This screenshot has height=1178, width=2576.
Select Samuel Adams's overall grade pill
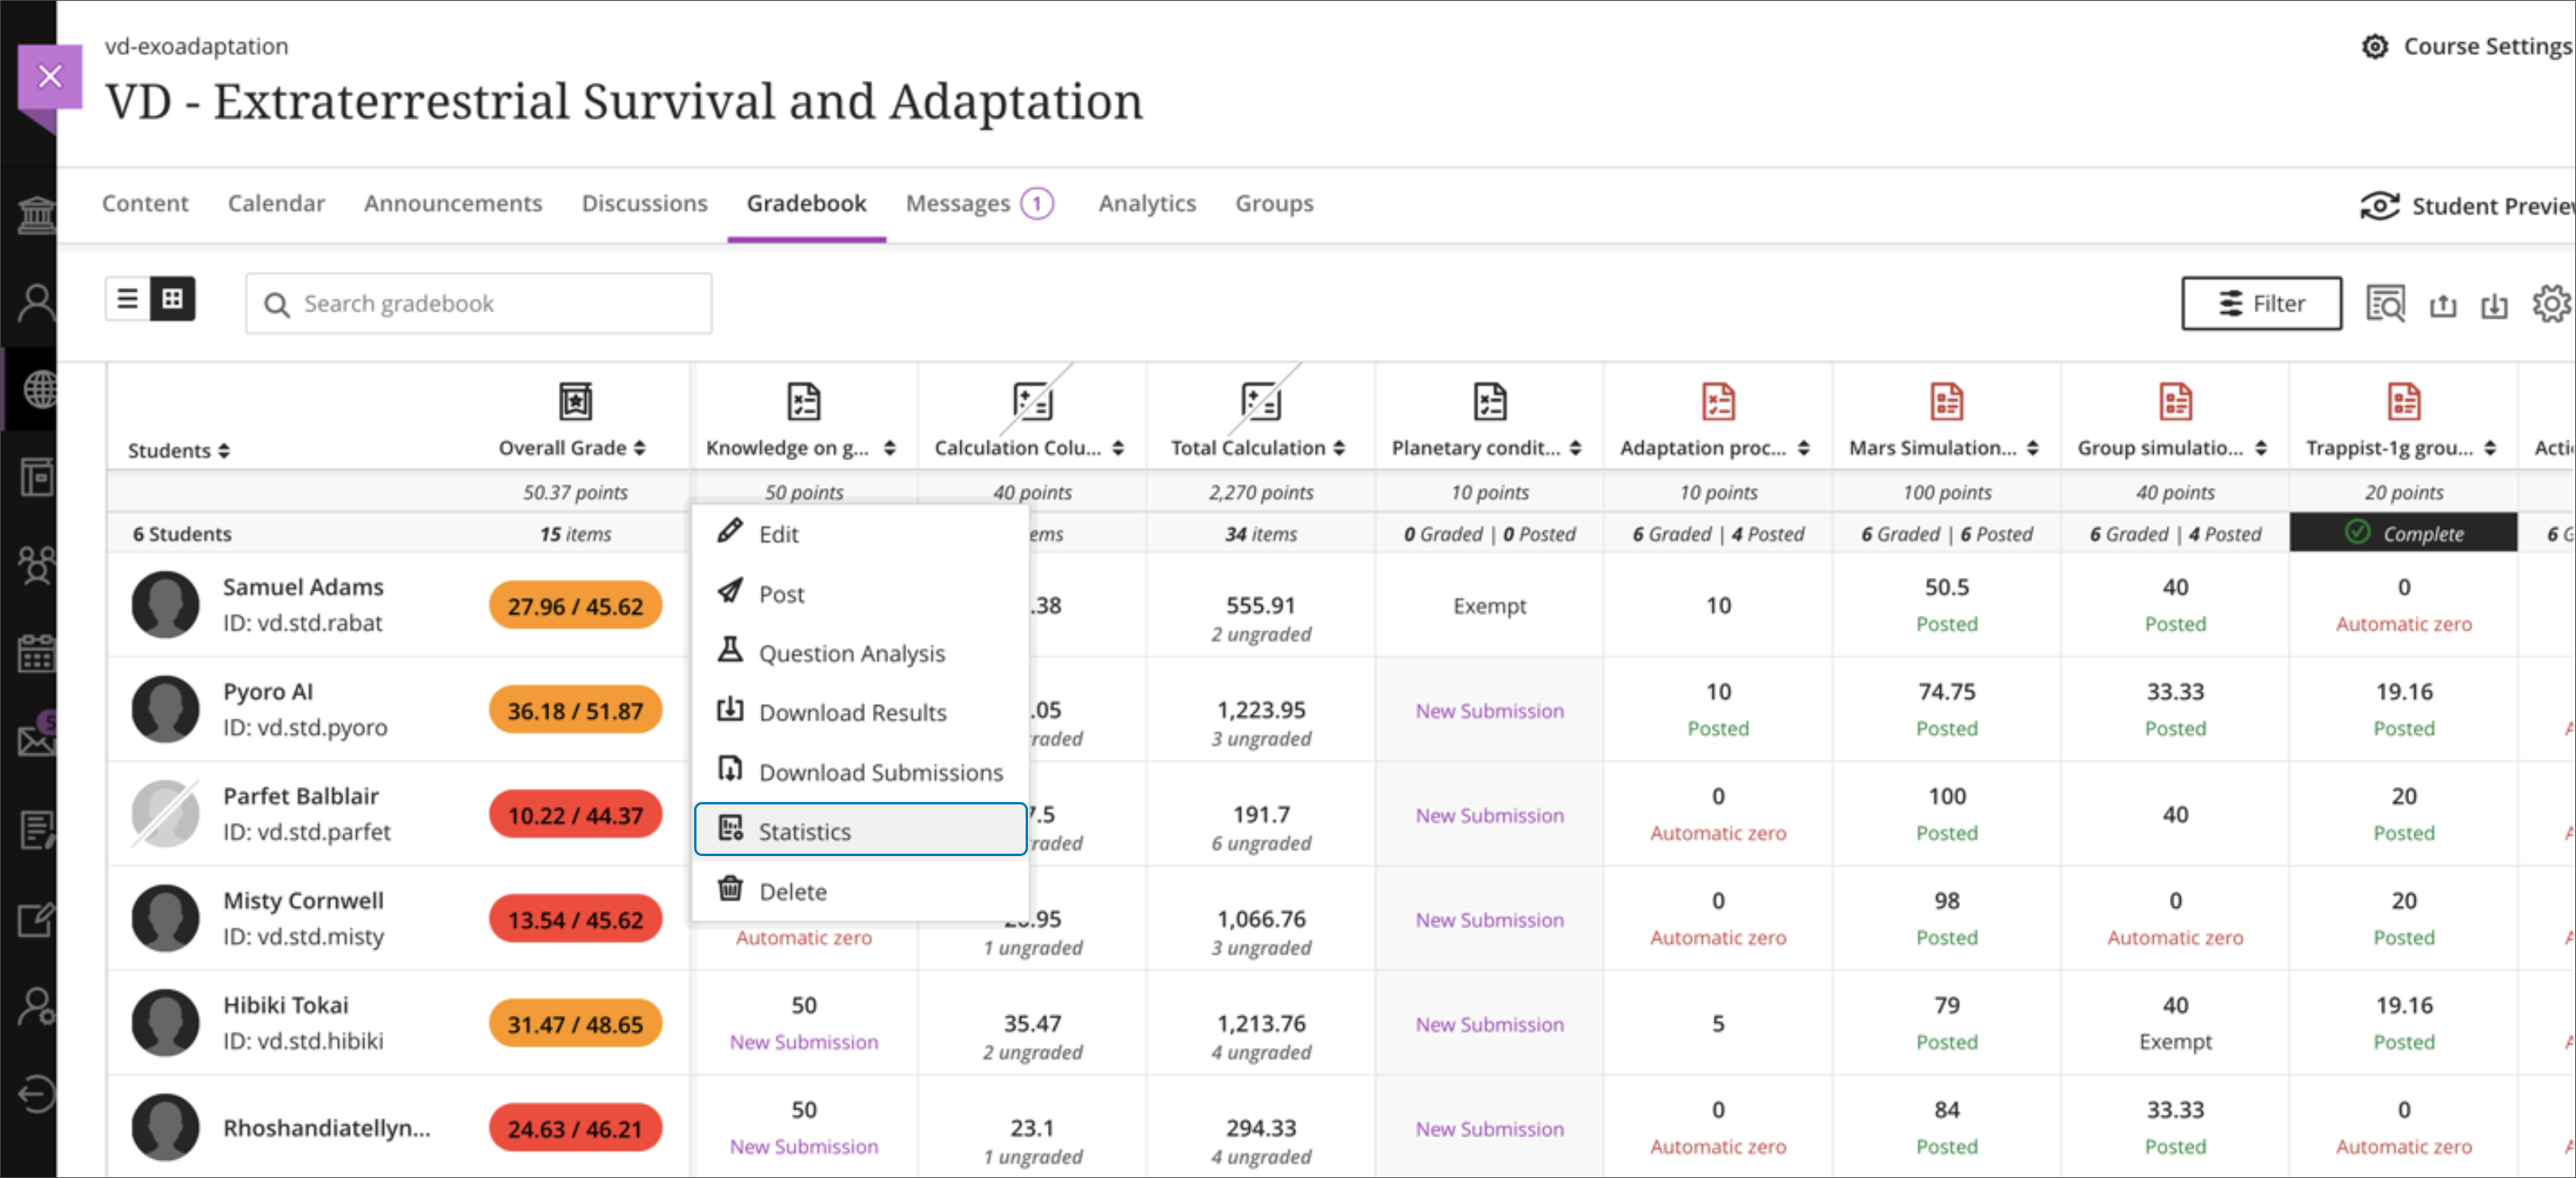coord(574,605)
